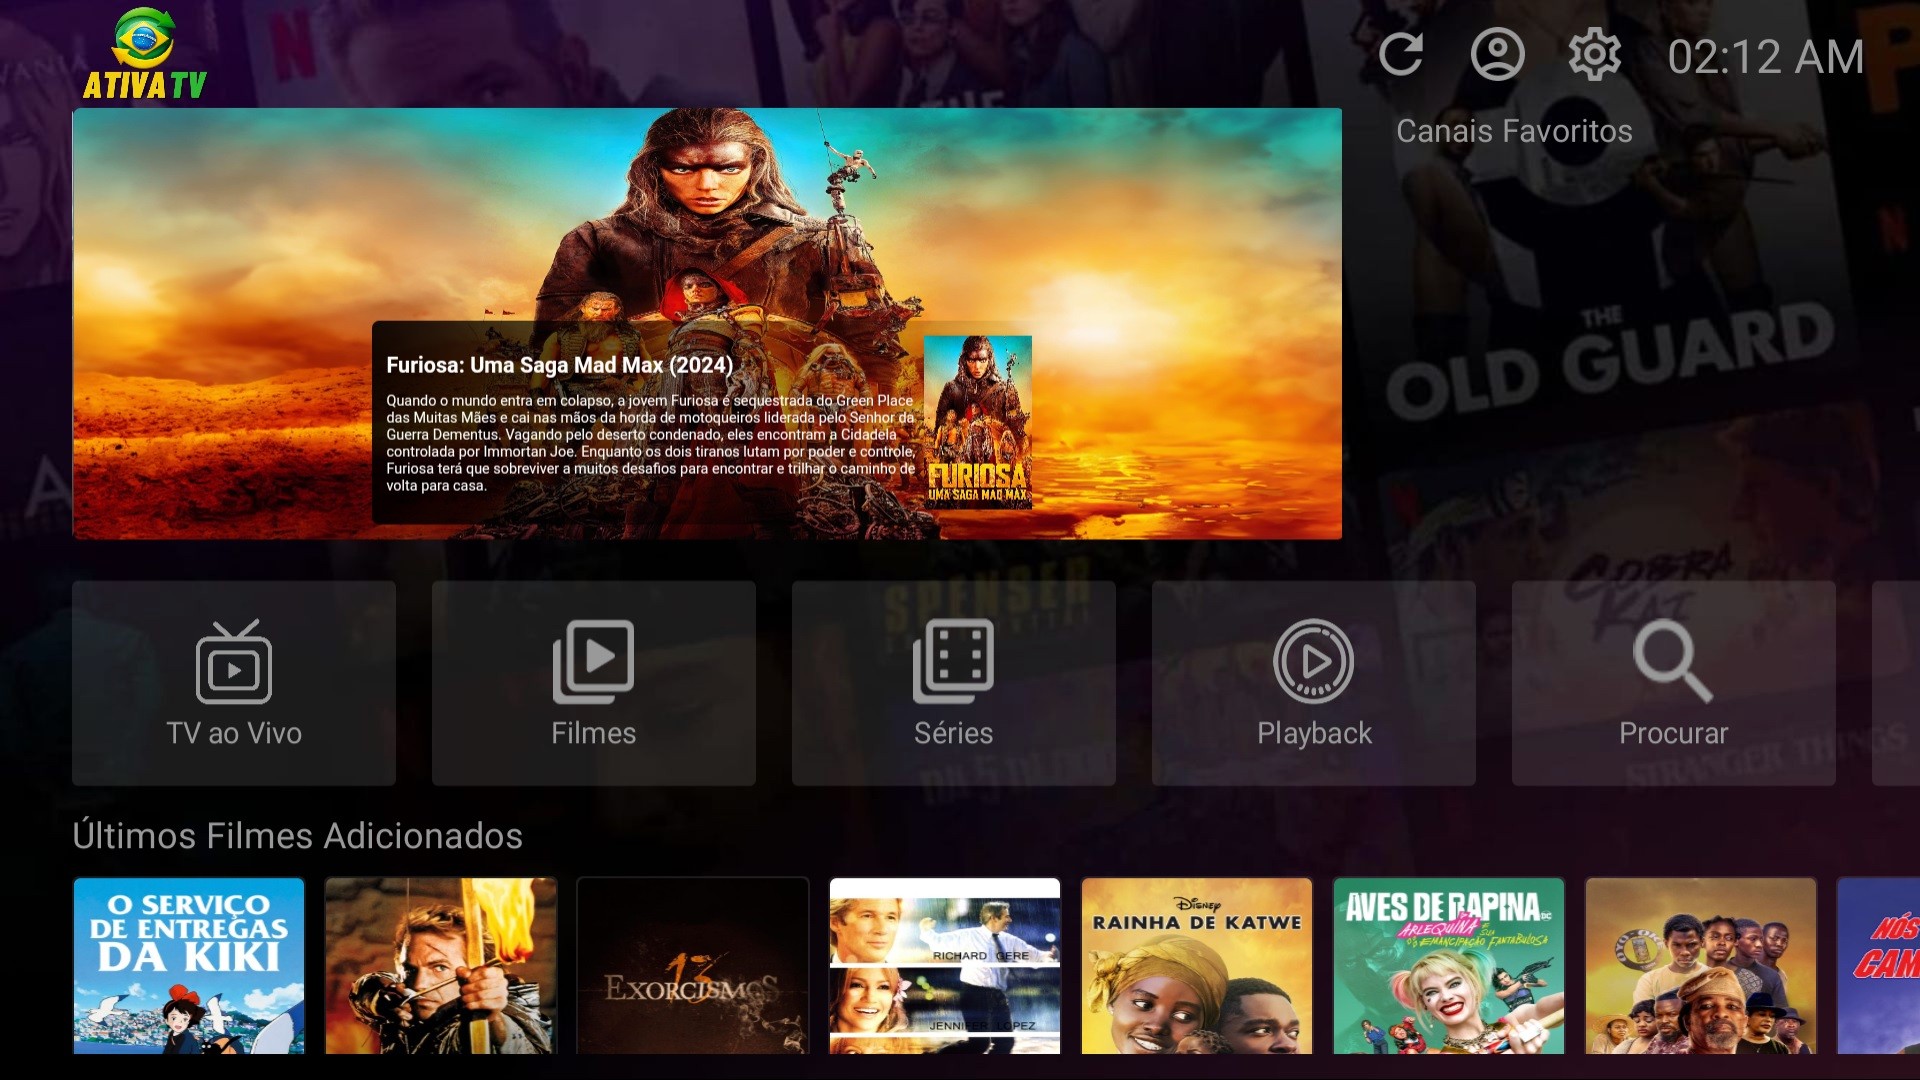Open the user profile icon
Screen dimensions: 1920x1080
(1497, 55)
